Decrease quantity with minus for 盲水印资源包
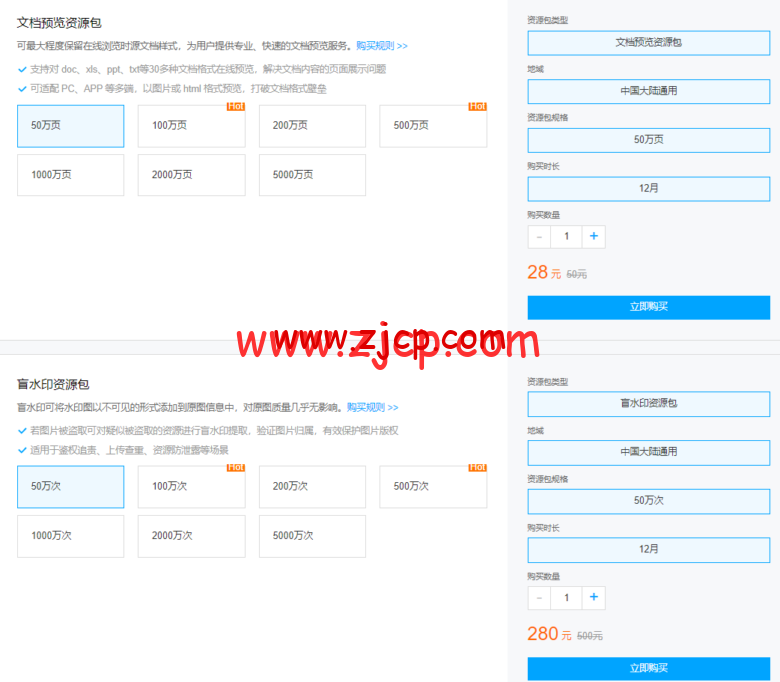 tap(539, 597)
